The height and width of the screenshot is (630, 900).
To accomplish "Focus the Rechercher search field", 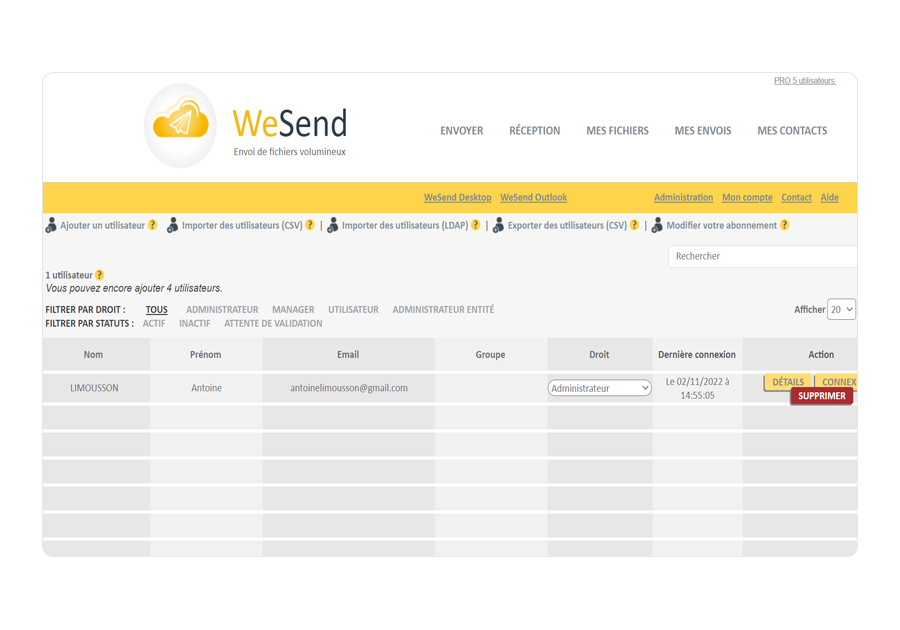I will click(x=762, y=256).
